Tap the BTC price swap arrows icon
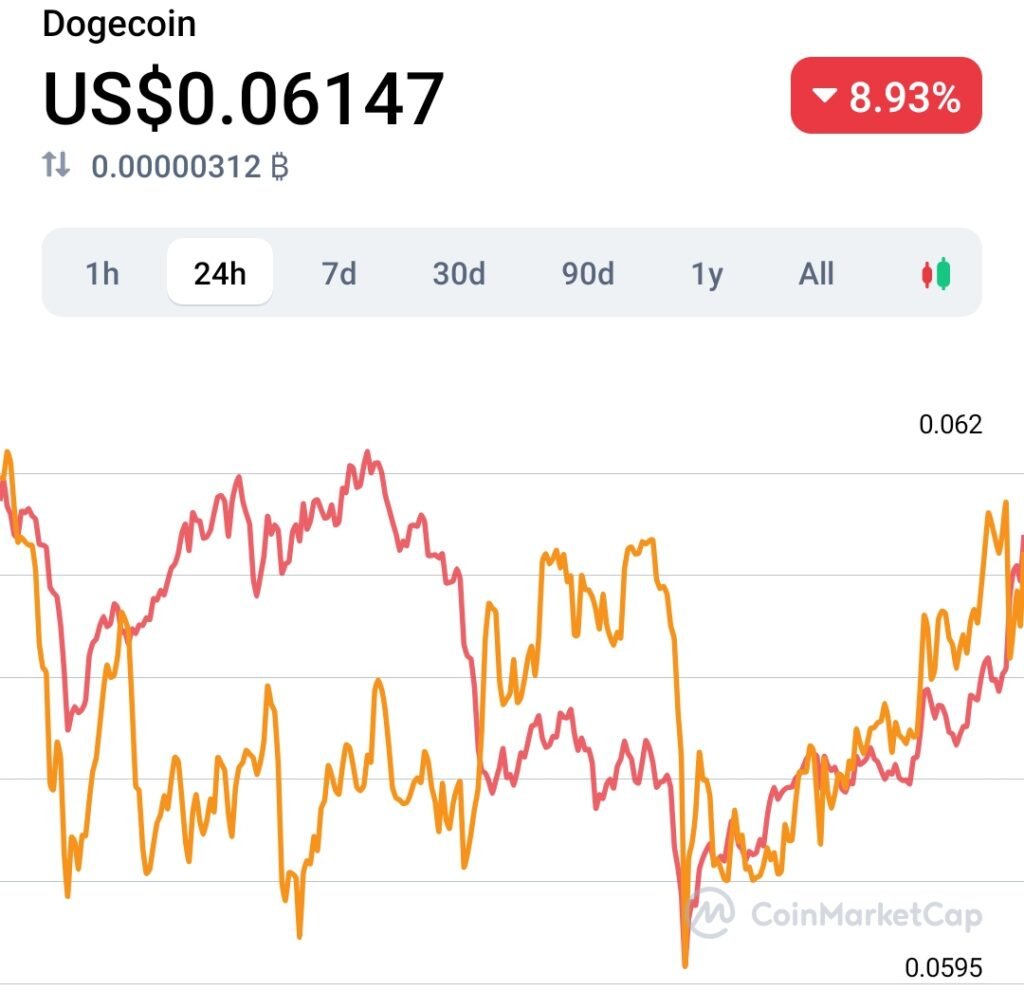This screenshot has width=1024, height=991. click(56, 165)
